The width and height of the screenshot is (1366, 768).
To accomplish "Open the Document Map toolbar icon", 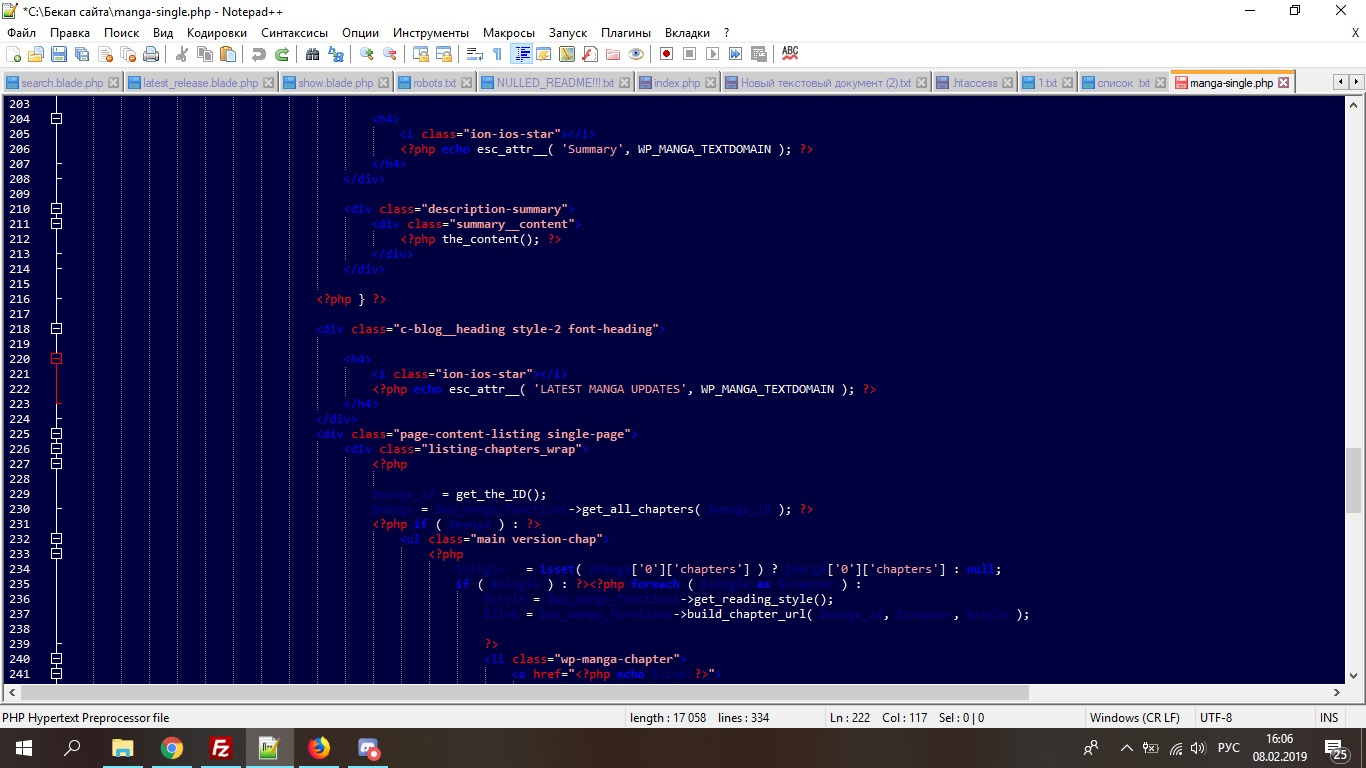I will click(567, 54).
